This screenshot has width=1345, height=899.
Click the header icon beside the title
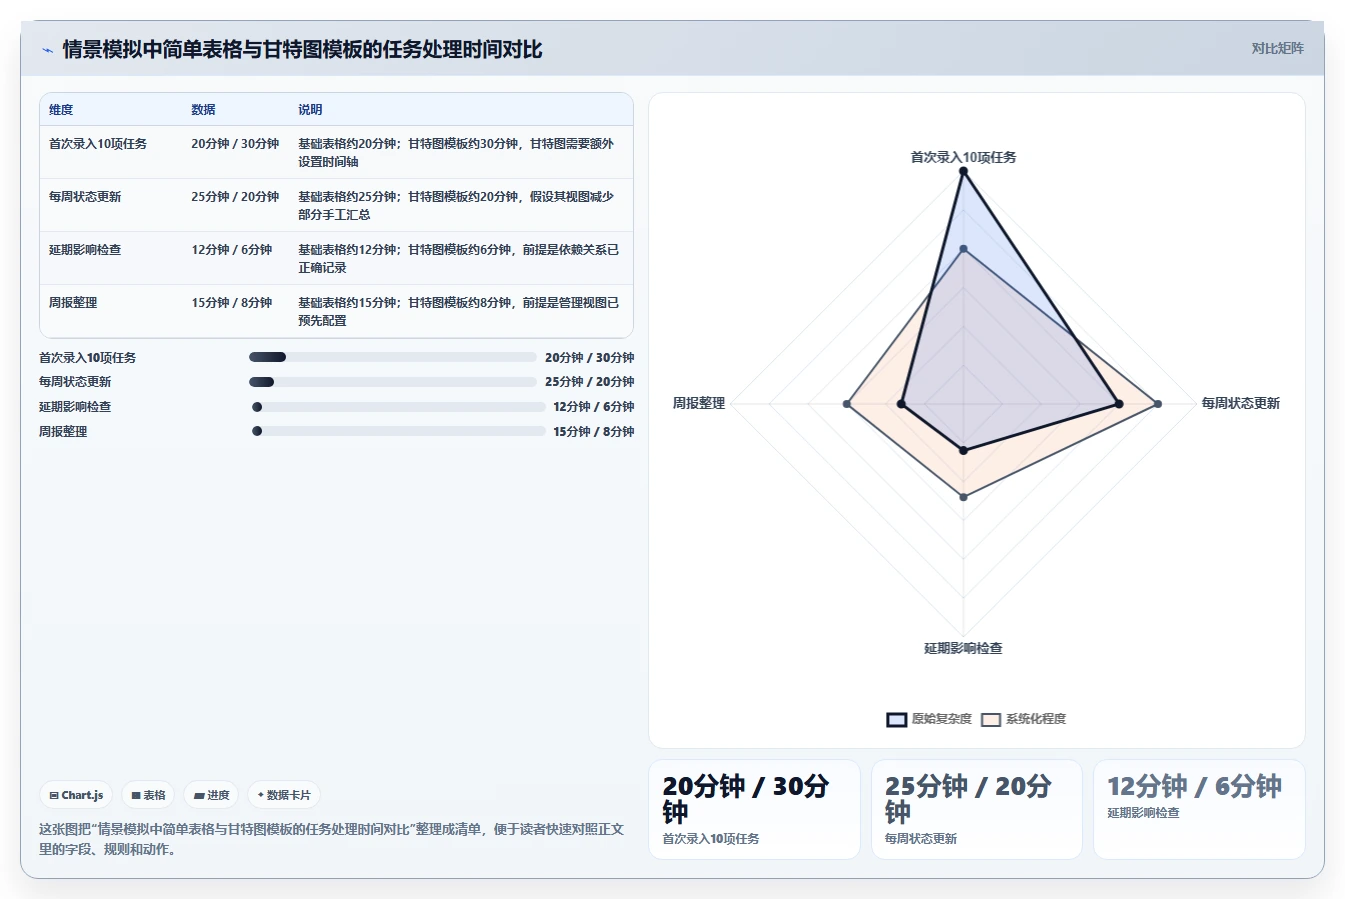47,49
